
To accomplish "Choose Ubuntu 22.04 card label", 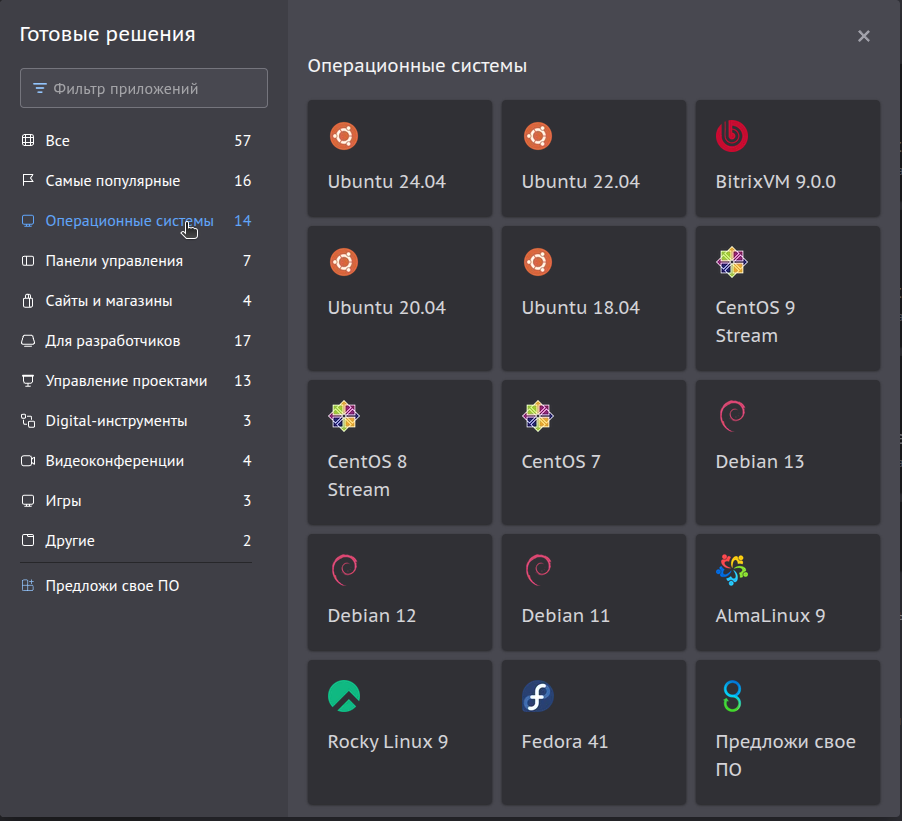I will point(580,182).
